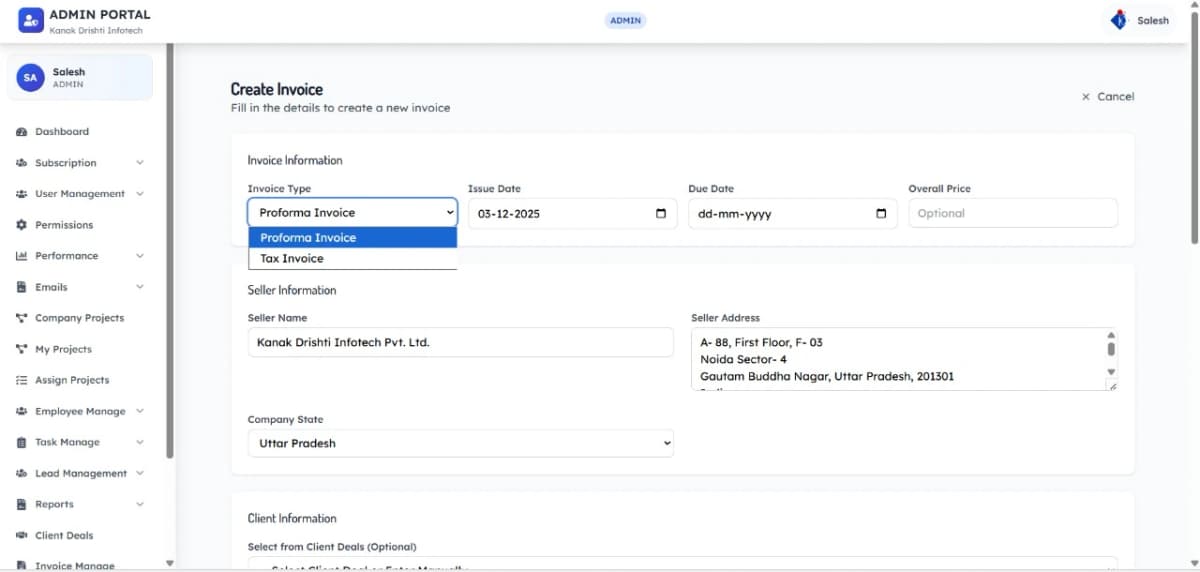Open the Company State dropdown
Screen dimensions: 1200x572
(x=461, y=443)
